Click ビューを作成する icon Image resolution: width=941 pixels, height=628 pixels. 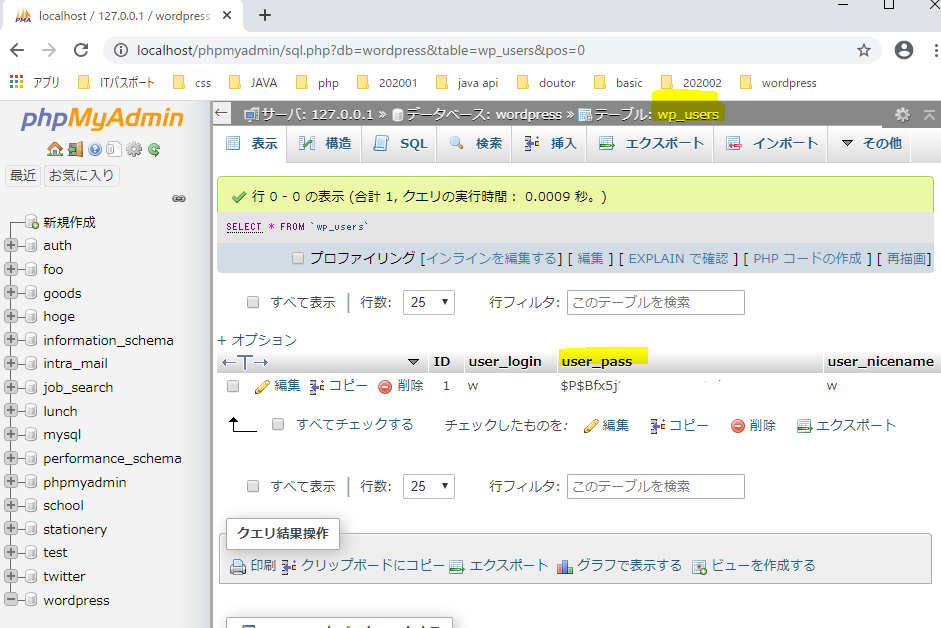pos(699,567)
